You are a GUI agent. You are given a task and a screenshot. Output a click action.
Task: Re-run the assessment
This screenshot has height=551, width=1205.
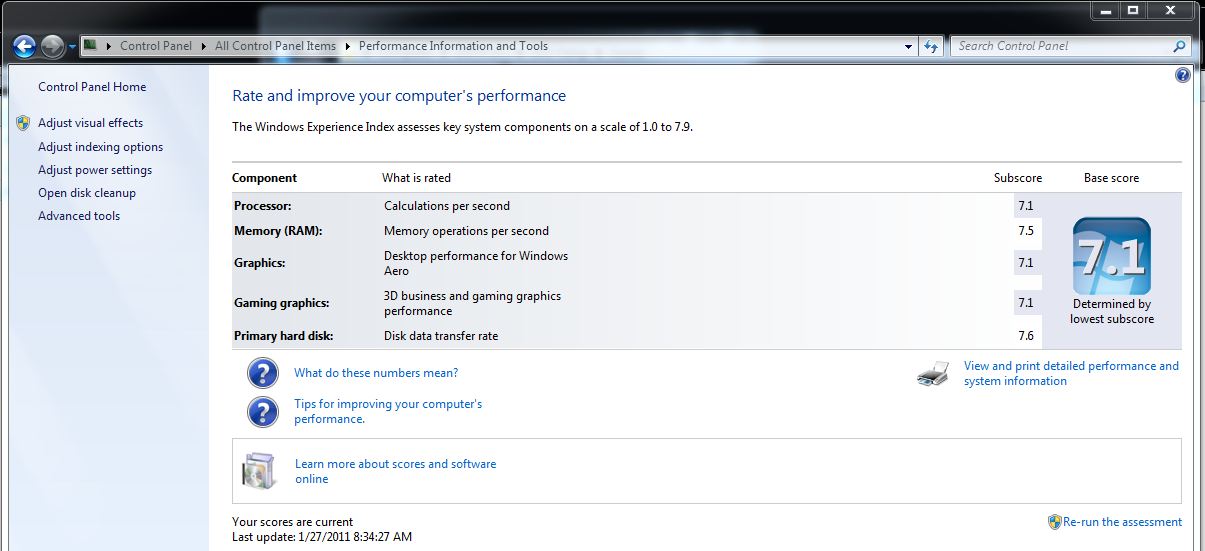pyautogui.click(x=1122, y=522)
